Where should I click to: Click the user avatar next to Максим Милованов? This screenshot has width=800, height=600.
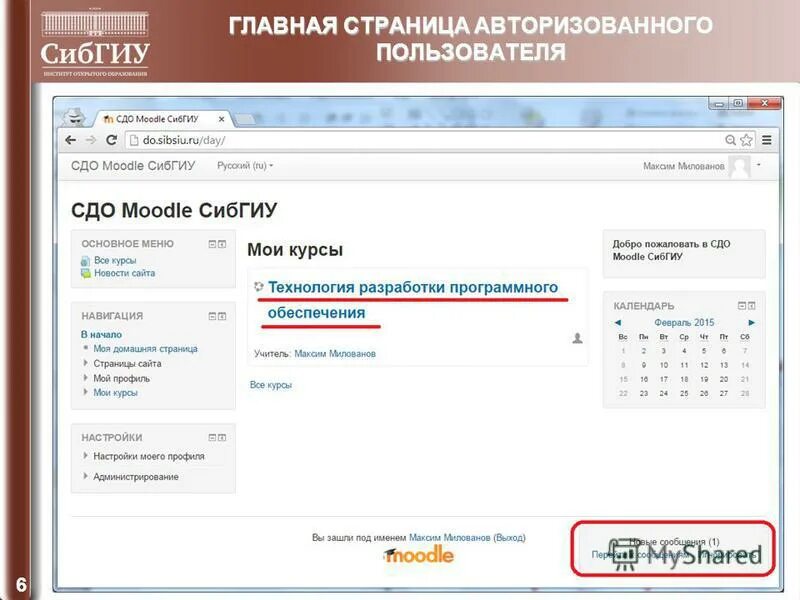[739, 166]
